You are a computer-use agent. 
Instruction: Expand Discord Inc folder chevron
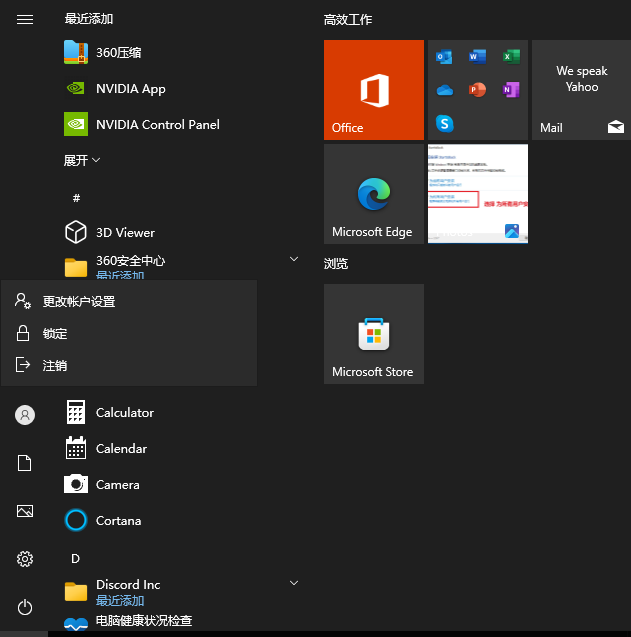(x=294, y=583)
